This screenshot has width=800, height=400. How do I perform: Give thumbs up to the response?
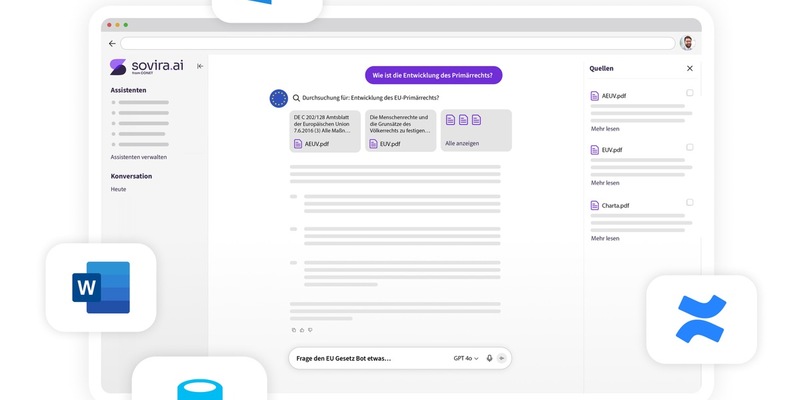[x=301, y=329]
